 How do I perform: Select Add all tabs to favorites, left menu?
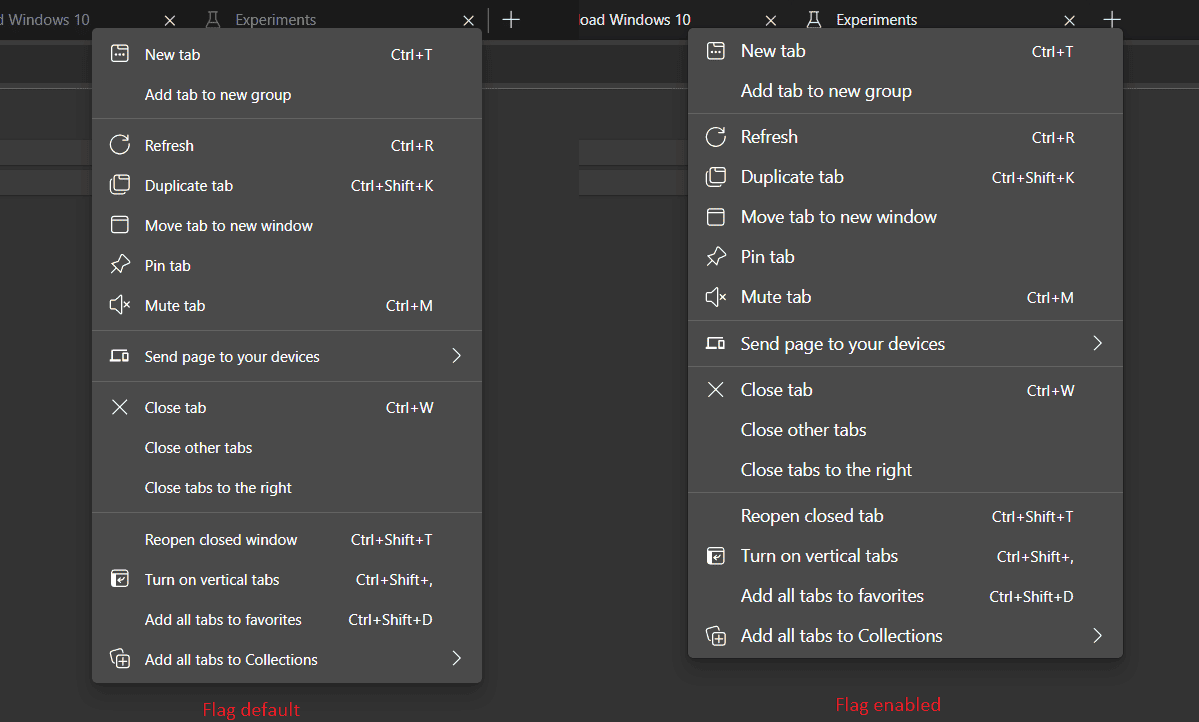(287, 620)
